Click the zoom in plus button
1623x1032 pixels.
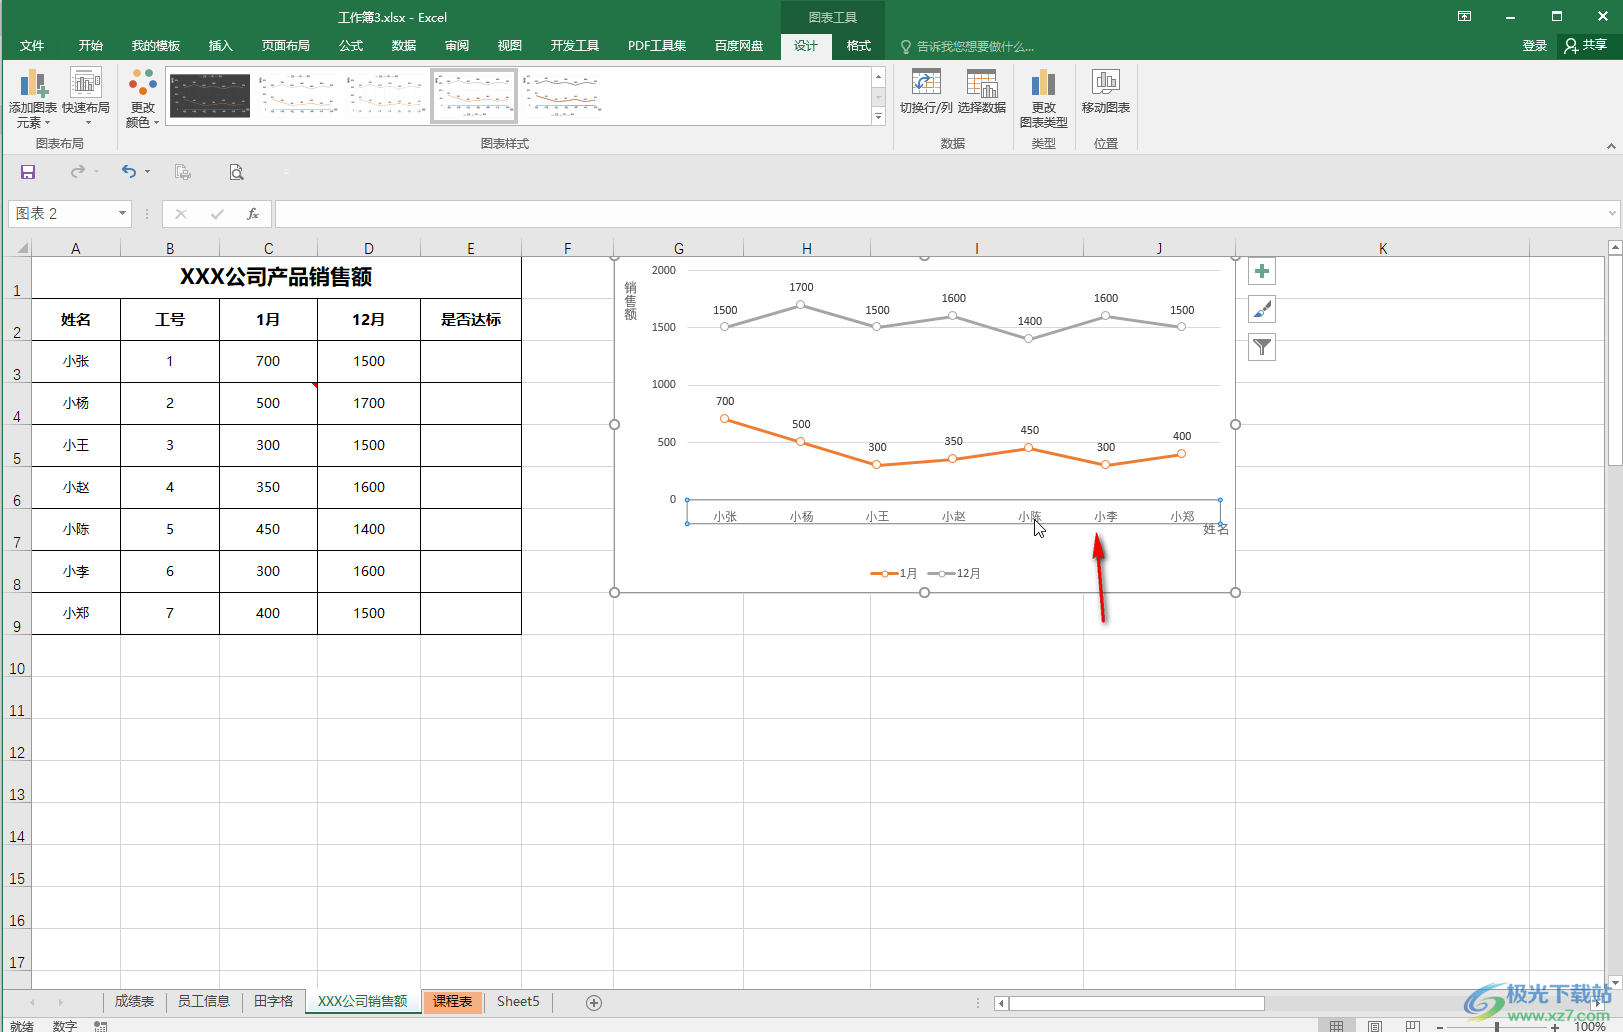pos(1555,1026)
